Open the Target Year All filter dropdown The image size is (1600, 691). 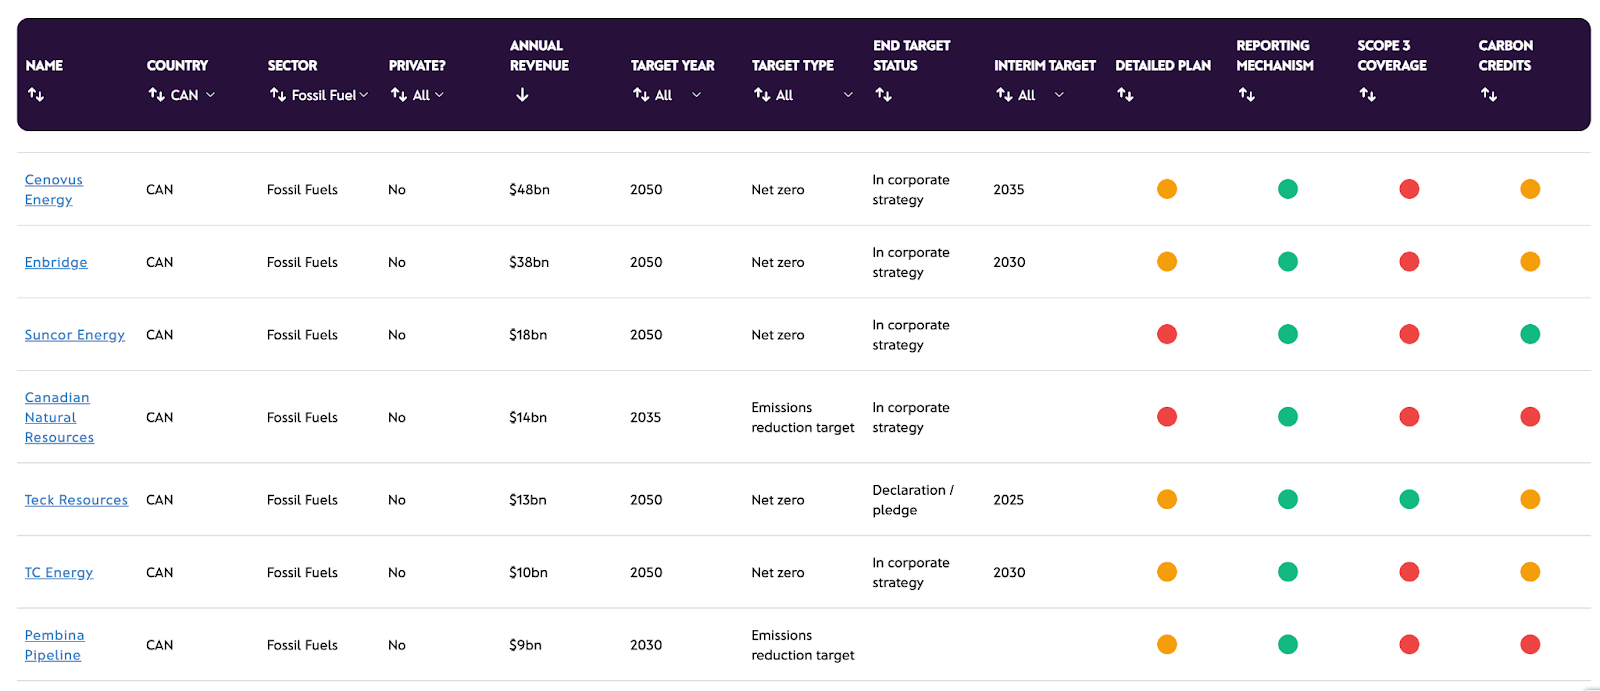click(678, 95)
